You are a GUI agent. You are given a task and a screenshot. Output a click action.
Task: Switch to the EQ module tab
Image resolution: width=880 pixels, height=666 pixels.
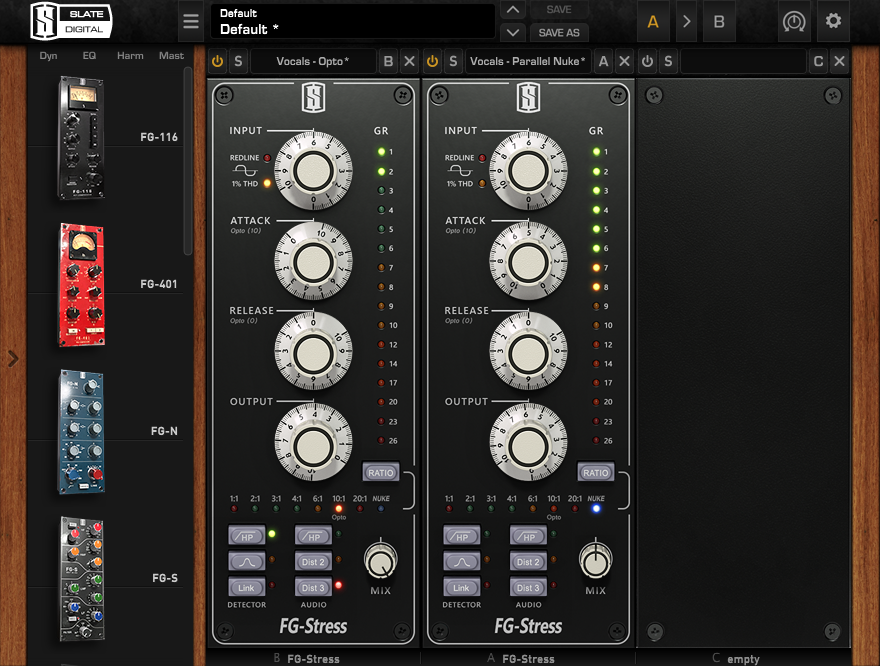click(88, 56)
